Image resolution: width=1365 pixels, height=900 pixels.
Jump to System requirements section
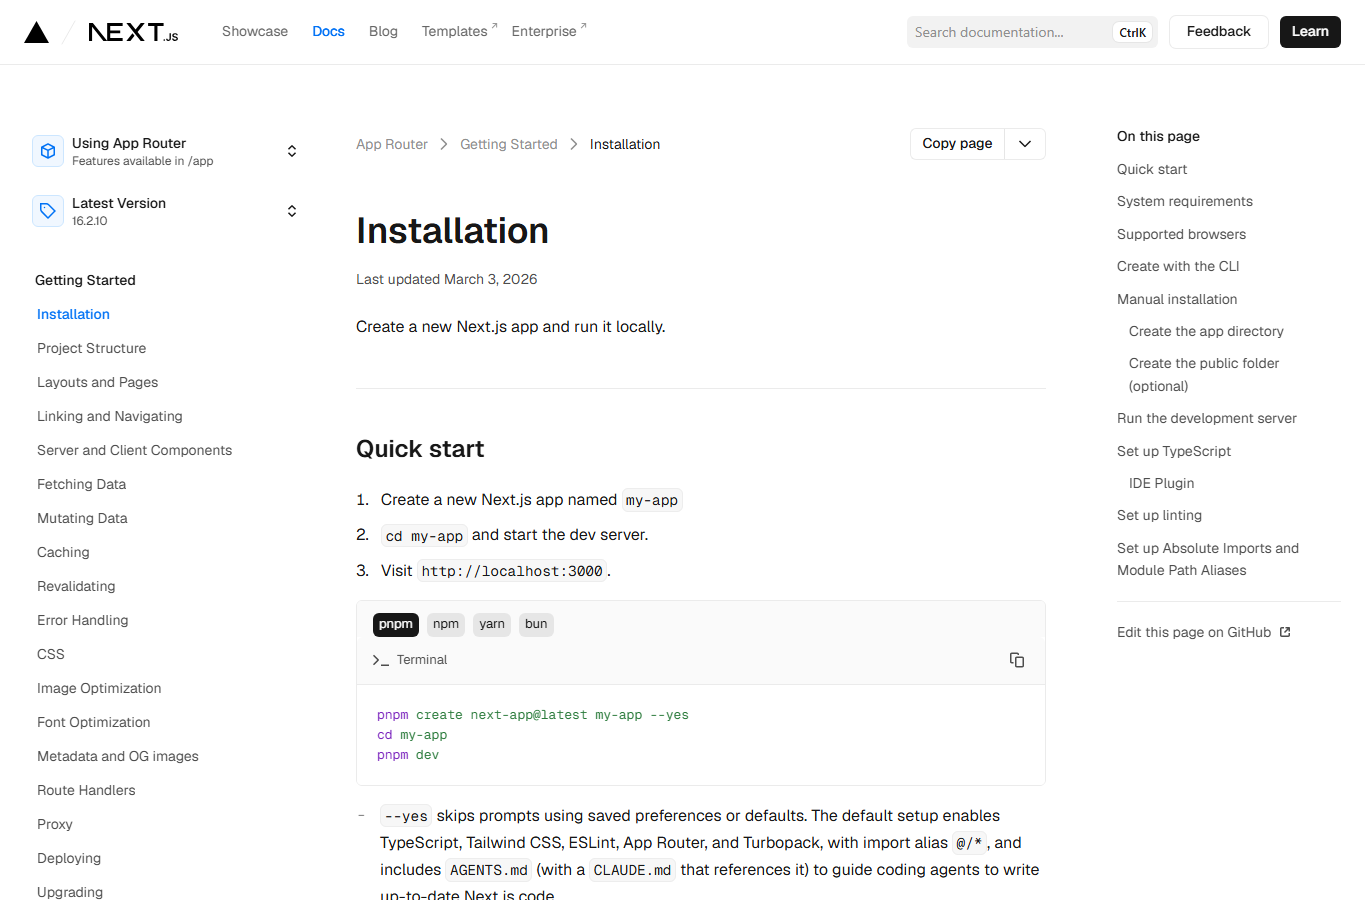1185,201
